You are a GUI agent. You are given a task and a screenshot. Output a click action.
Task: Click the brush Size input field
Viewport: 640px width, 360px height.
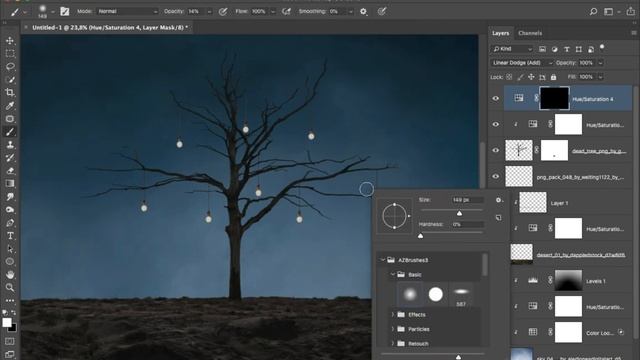pos(467,200)
